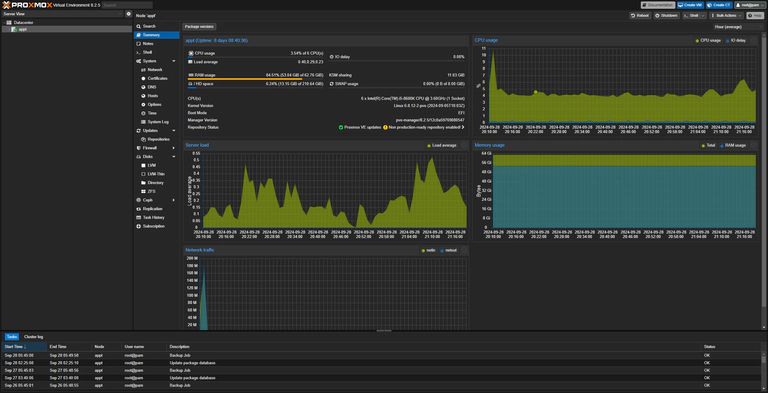This screenshot has height=393, width=768.
Task: Collapse the System section arrow
Action: (174, 61)
